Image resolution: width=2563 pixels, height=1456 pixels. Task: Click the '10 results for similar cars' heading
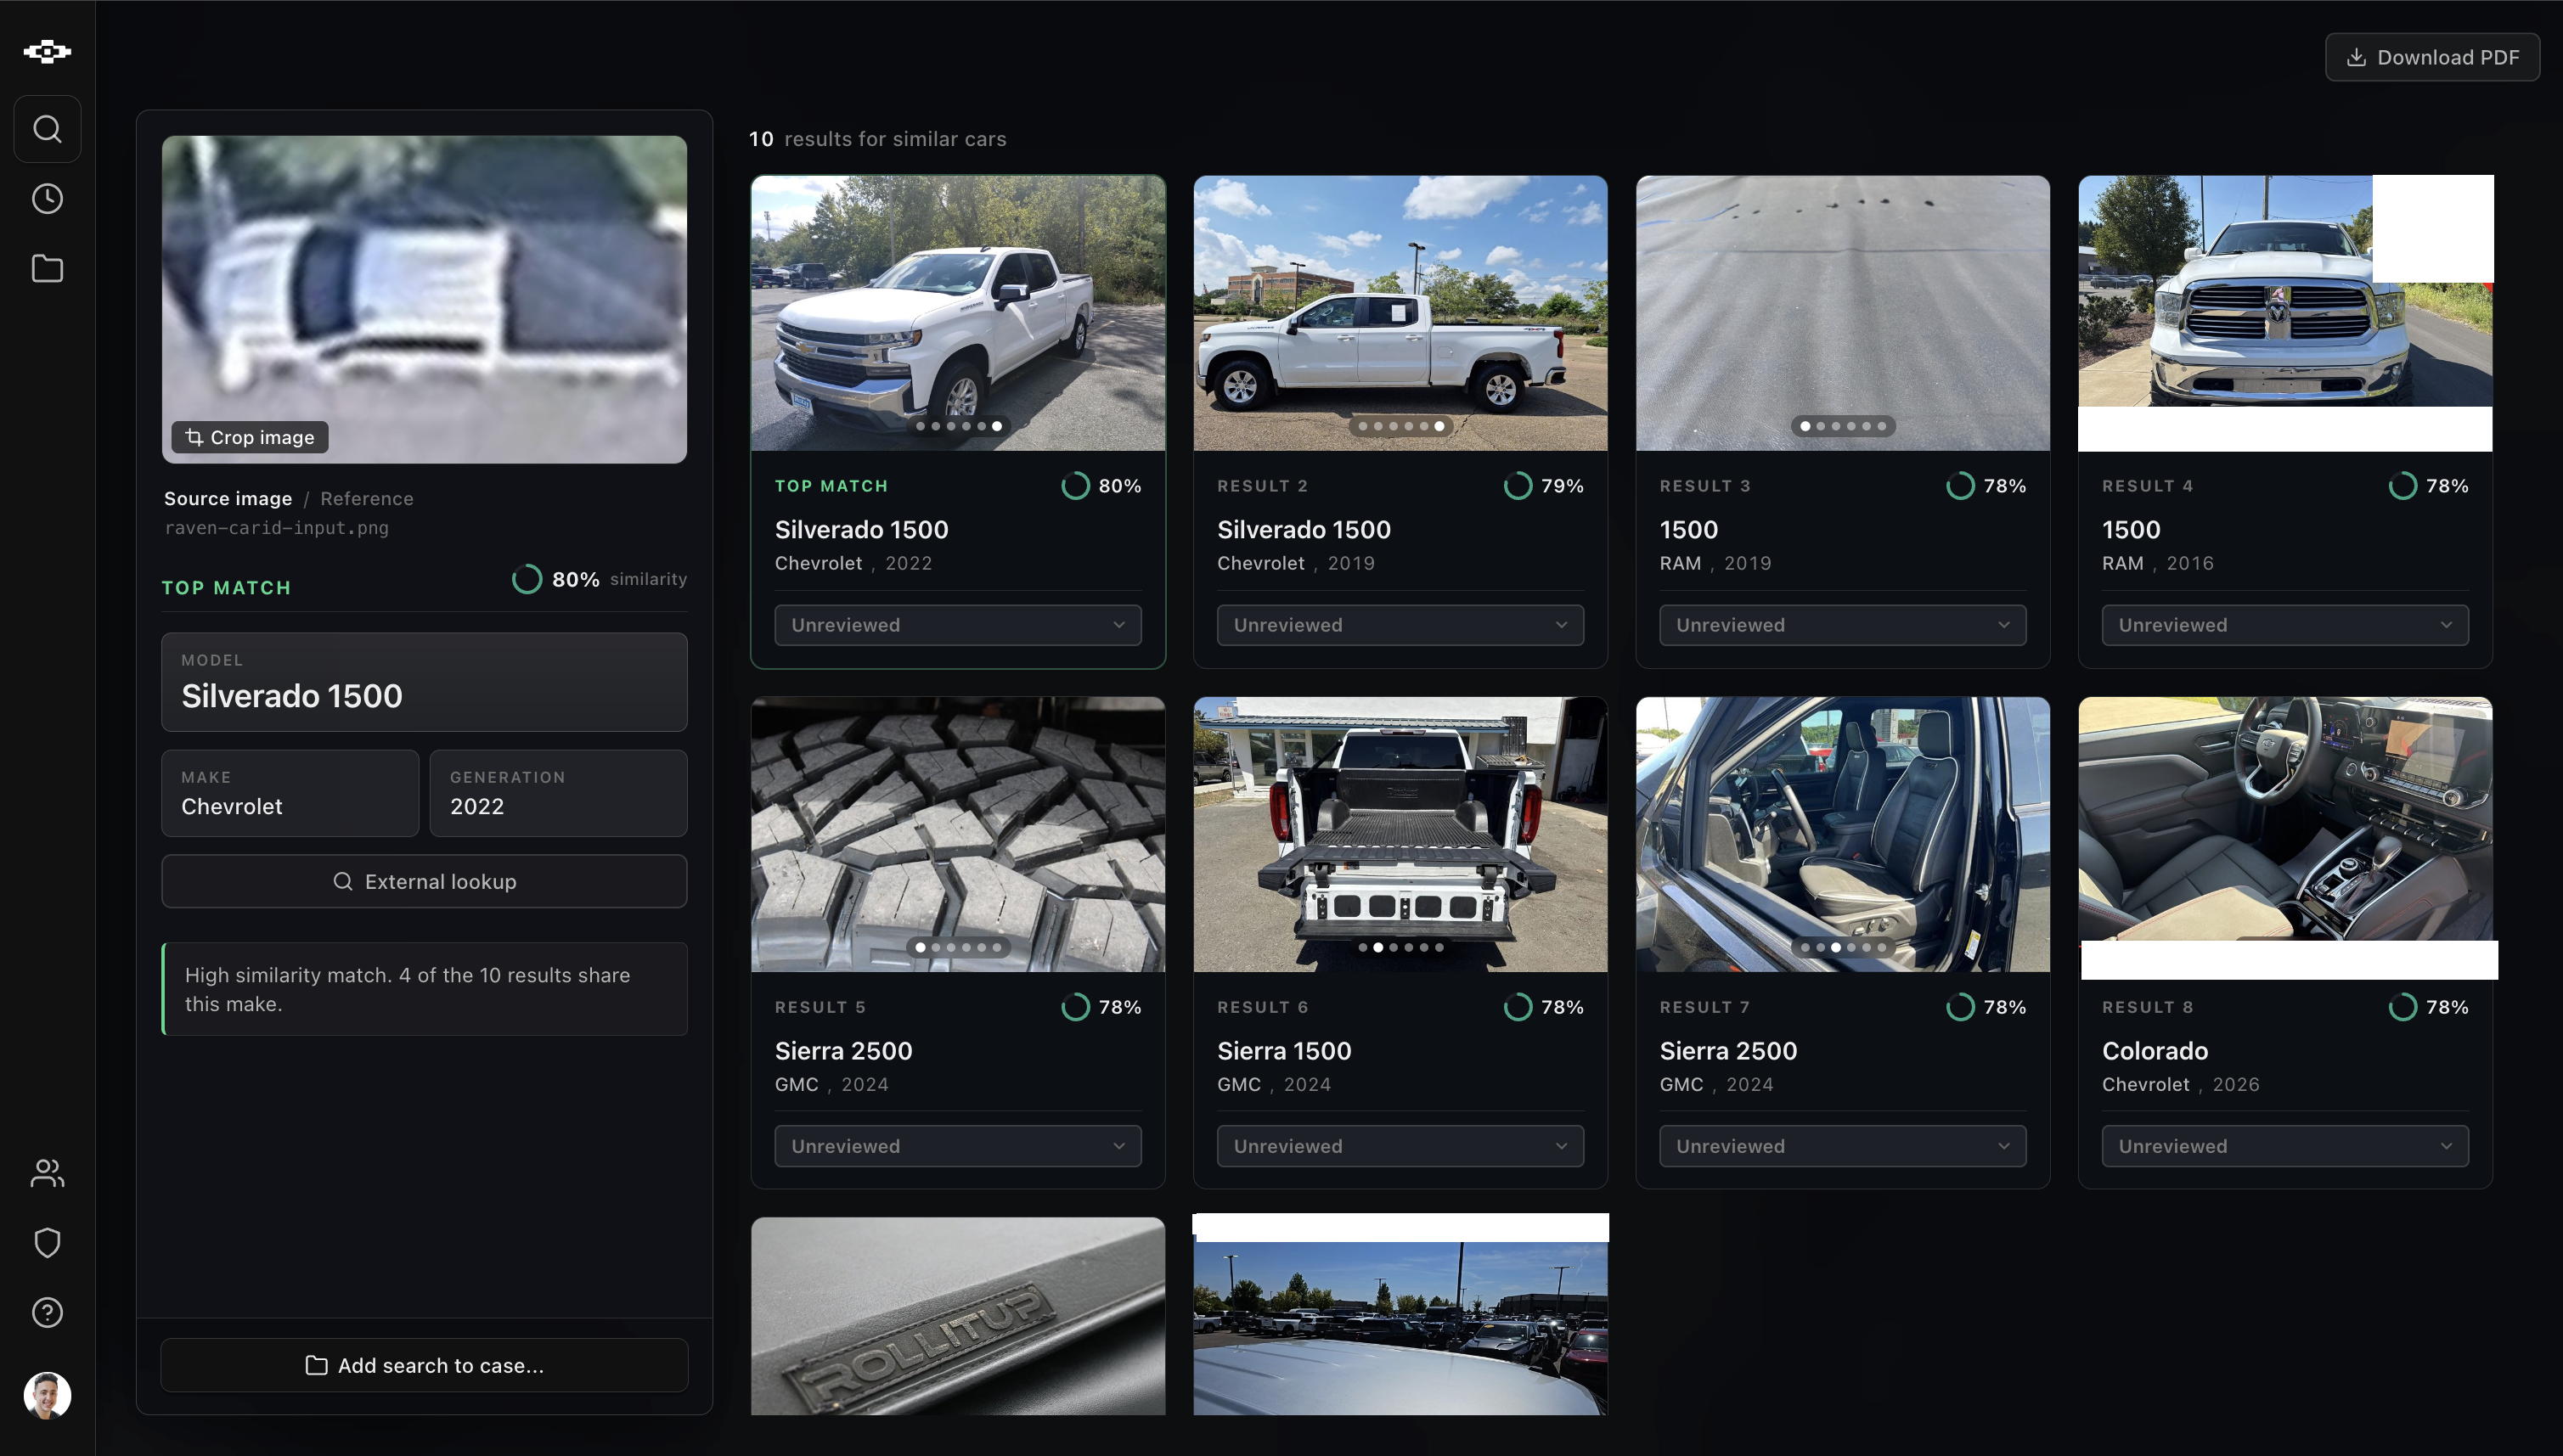pyautogui.click(x=877, y=139)
